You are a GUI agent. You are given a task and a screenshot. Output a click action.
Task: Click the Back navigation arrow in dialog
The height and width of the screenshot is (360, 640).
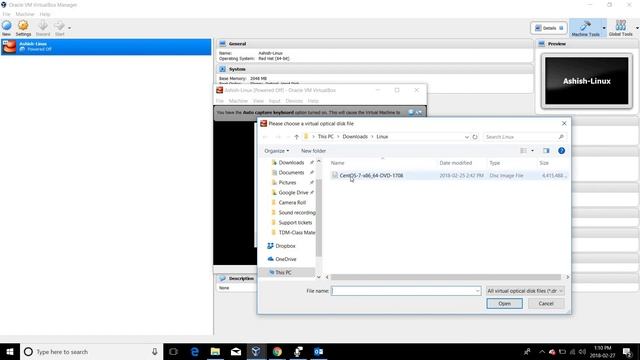click(265, 137)
